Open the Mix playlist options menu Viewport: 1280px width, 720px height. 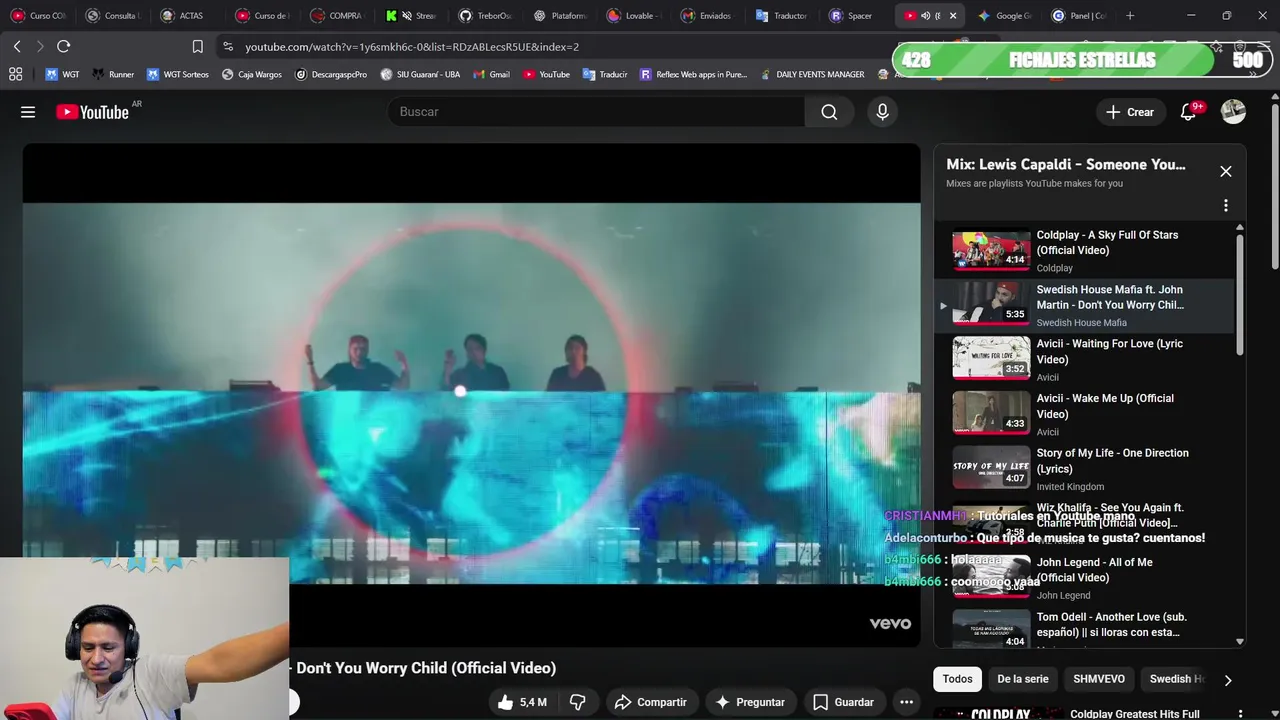coord(1225,206)
